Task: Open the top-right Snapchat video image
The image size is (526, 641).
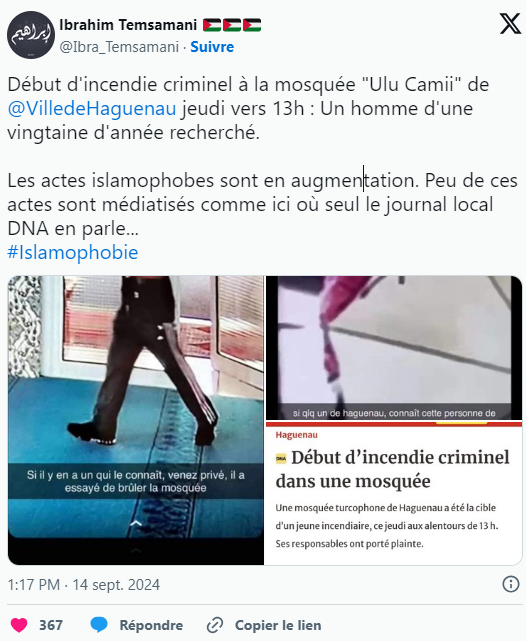Action: tap(394, 348)
